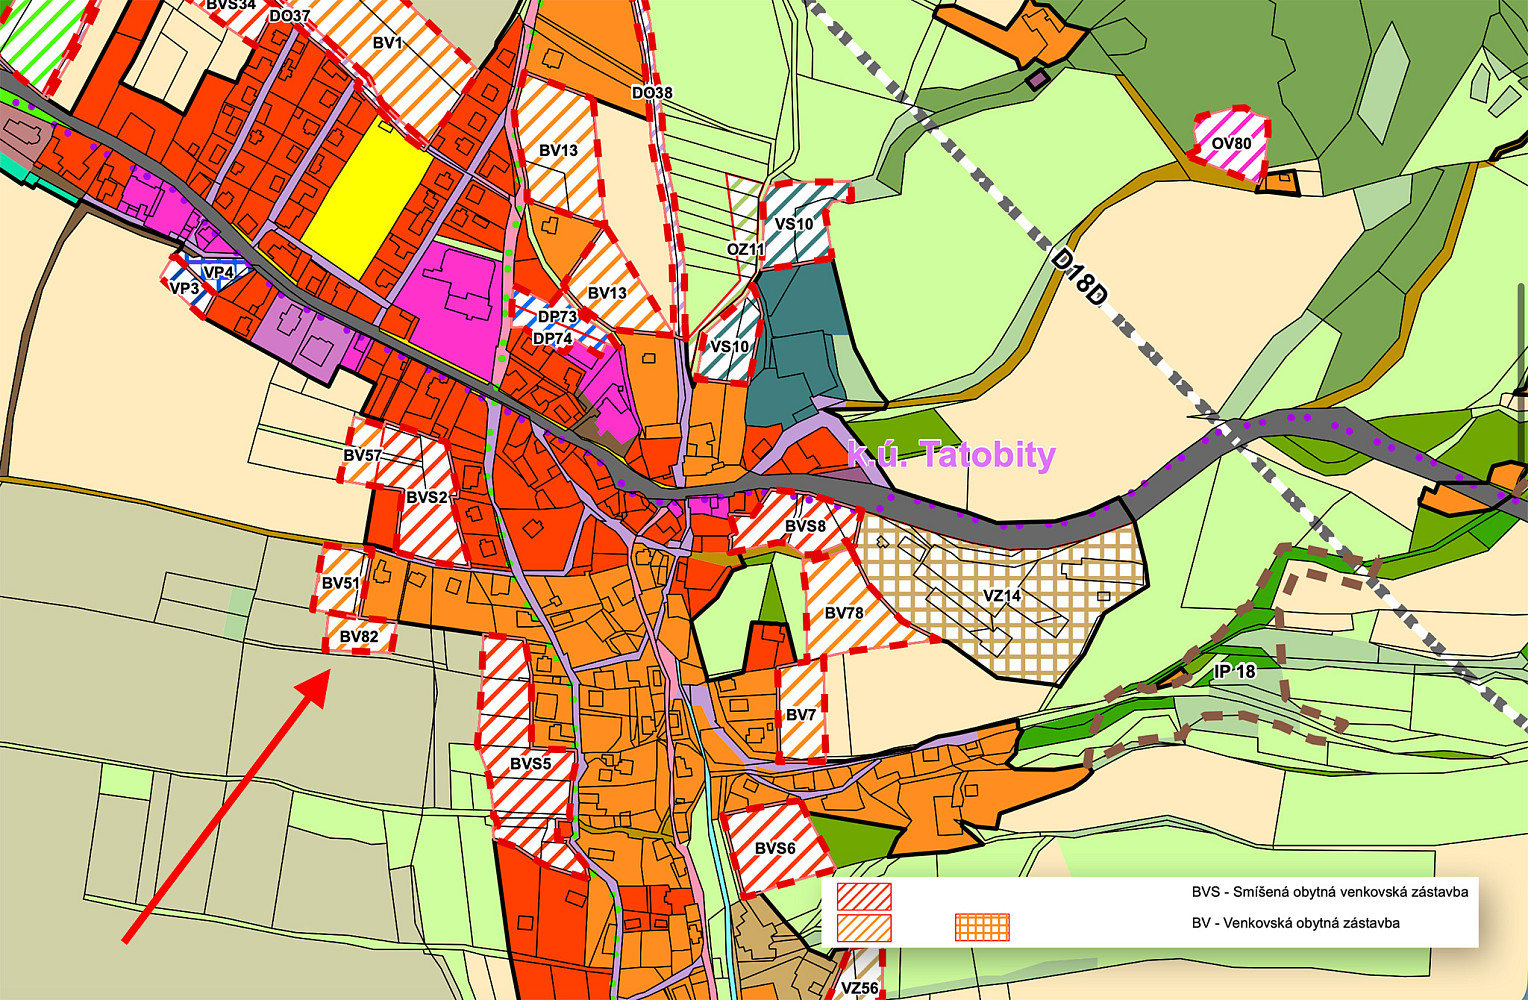Select the IP 18 area label
This screenshot has width=1528, height=1000.
tap(1235, 672)
